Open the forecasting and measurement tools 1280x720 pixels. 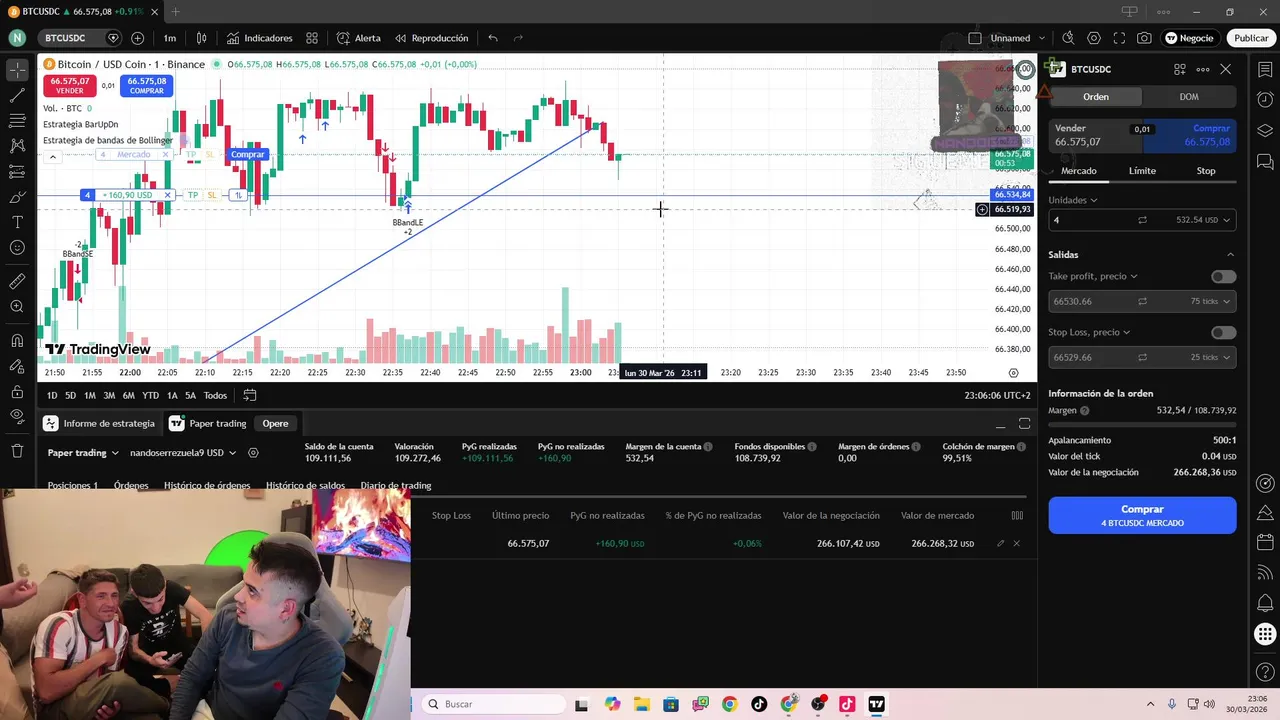[x=17, y=172]
